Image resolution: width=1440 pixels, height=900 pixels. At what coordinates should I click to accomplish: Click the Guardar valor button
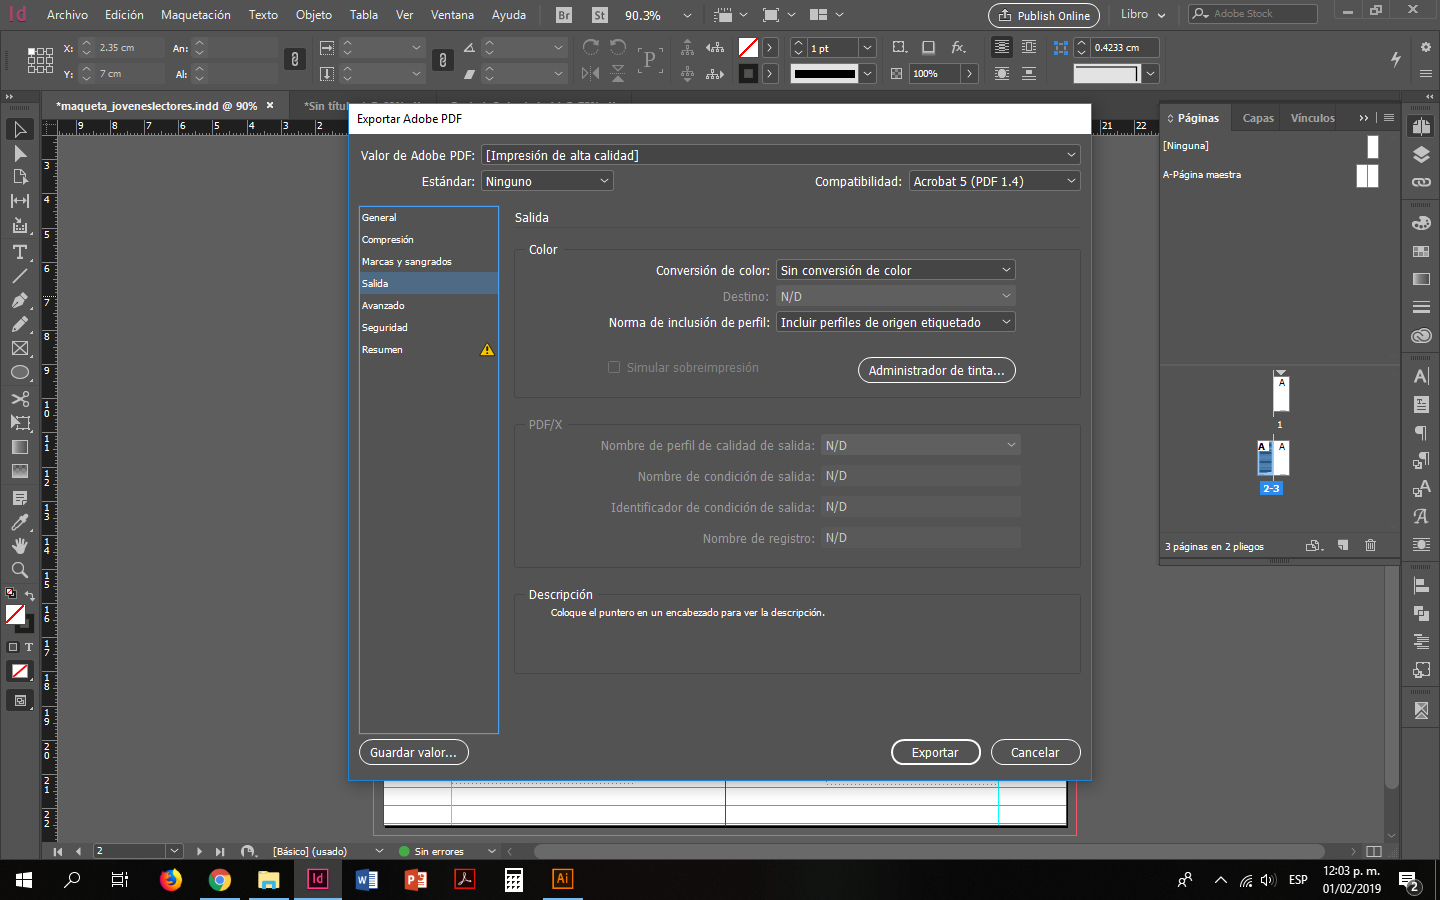(413, 752)
